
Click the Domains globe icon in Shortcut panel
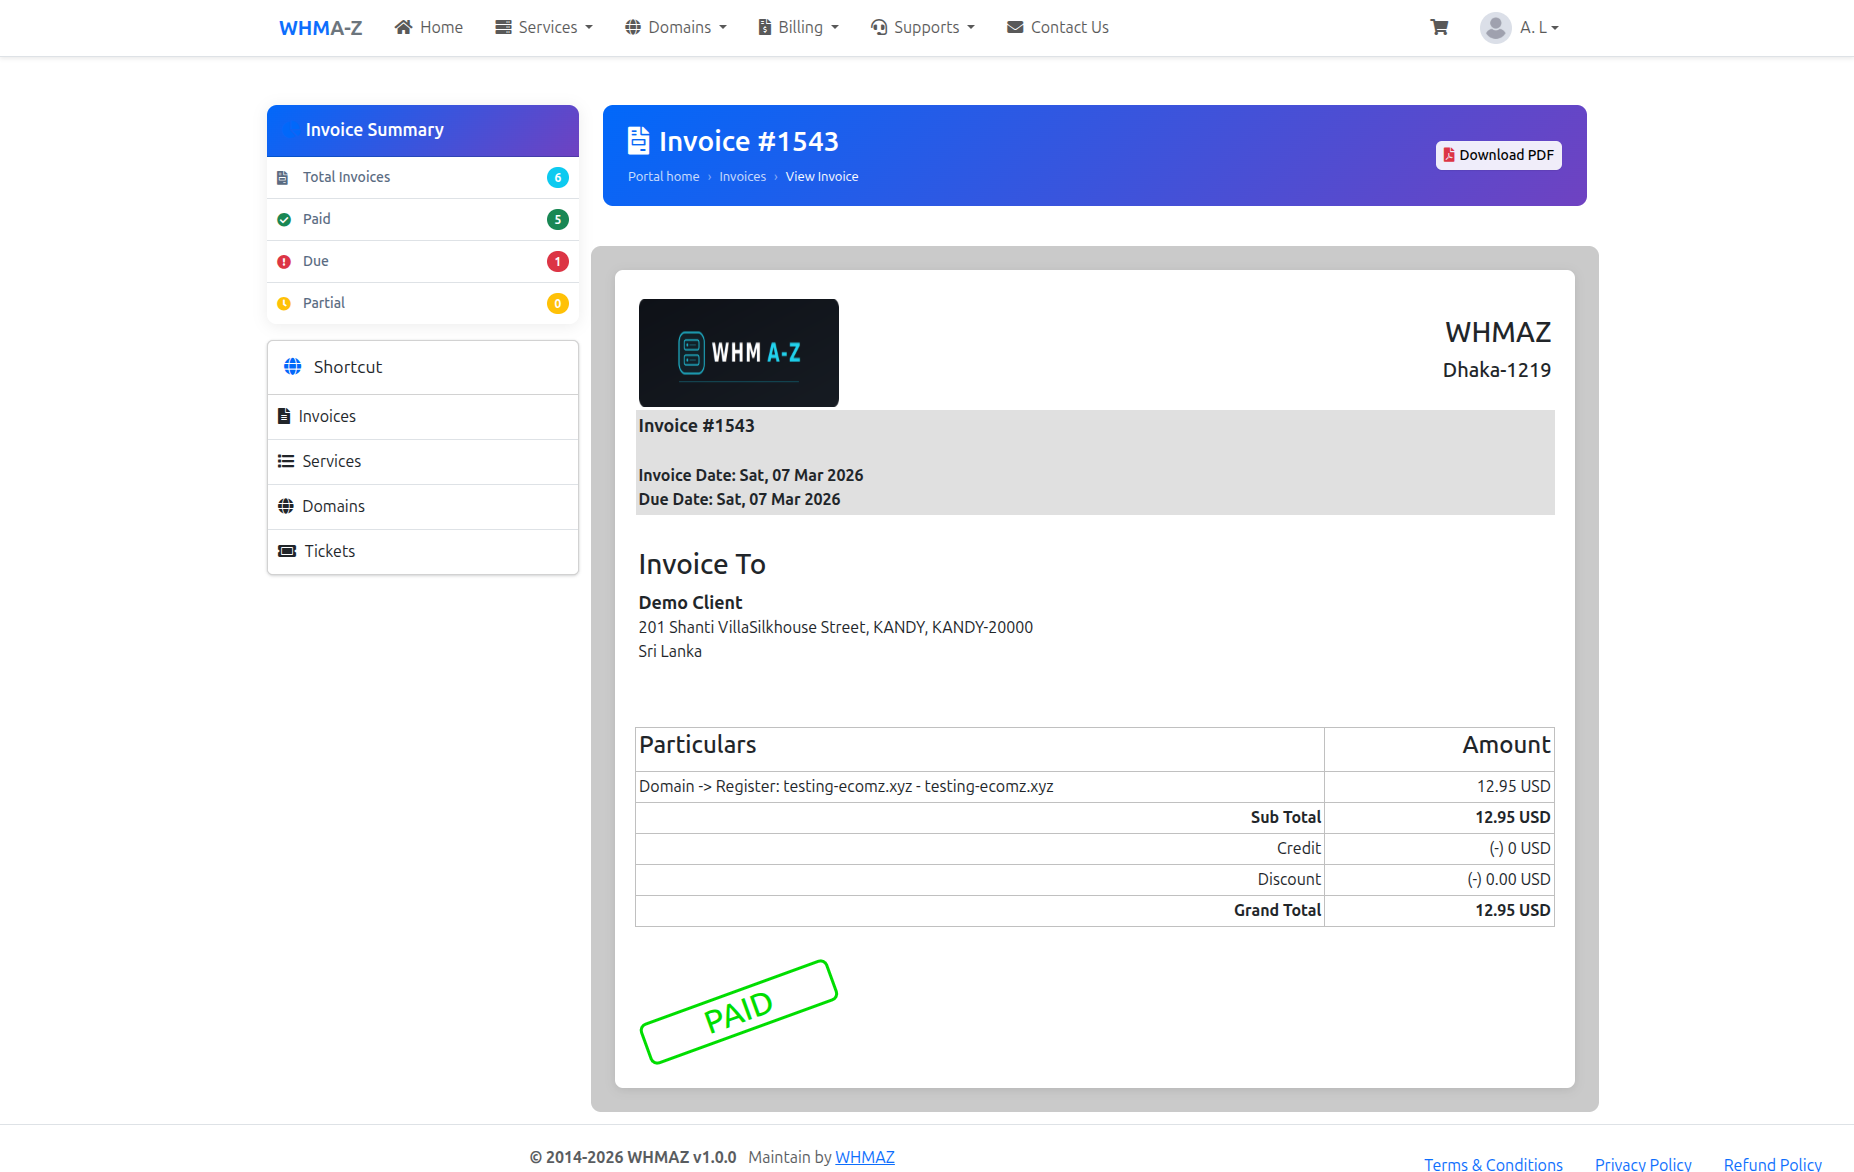285,506
